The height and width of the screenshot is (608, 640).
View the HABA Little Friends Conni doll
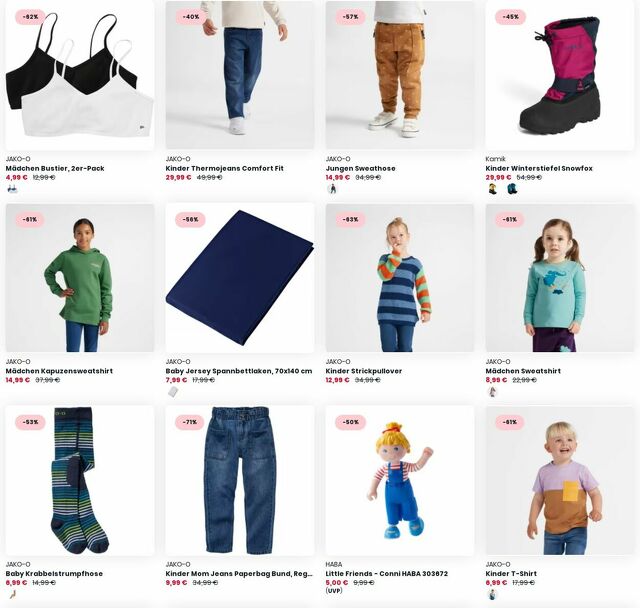click(x=400, y=480)
